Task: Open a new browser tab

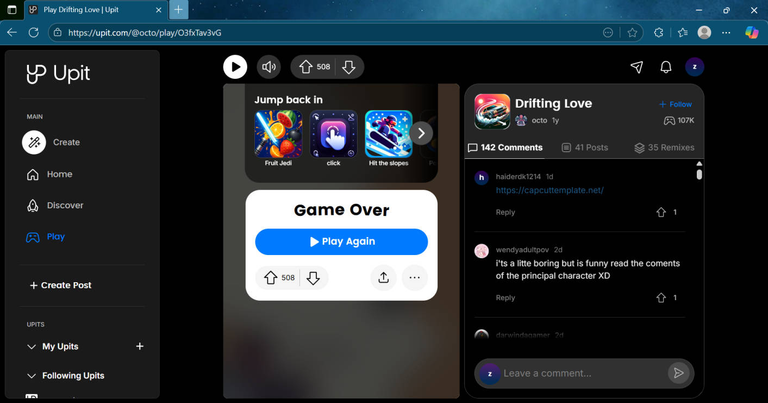Action: [178, 9]
